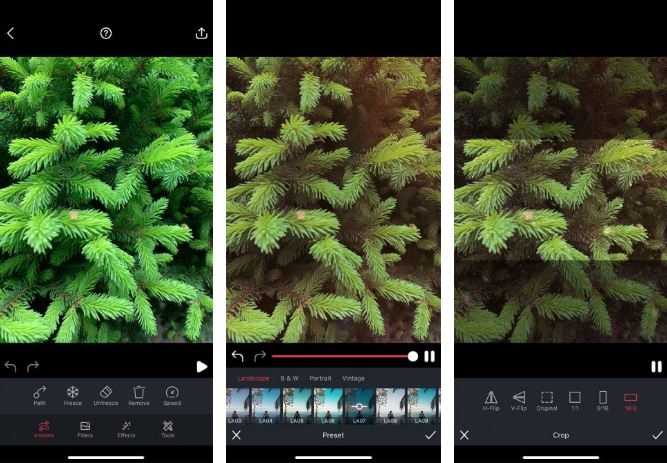Cancel the Crop panel with X
This screenshot has height=463, width=667.
[464, 435]
